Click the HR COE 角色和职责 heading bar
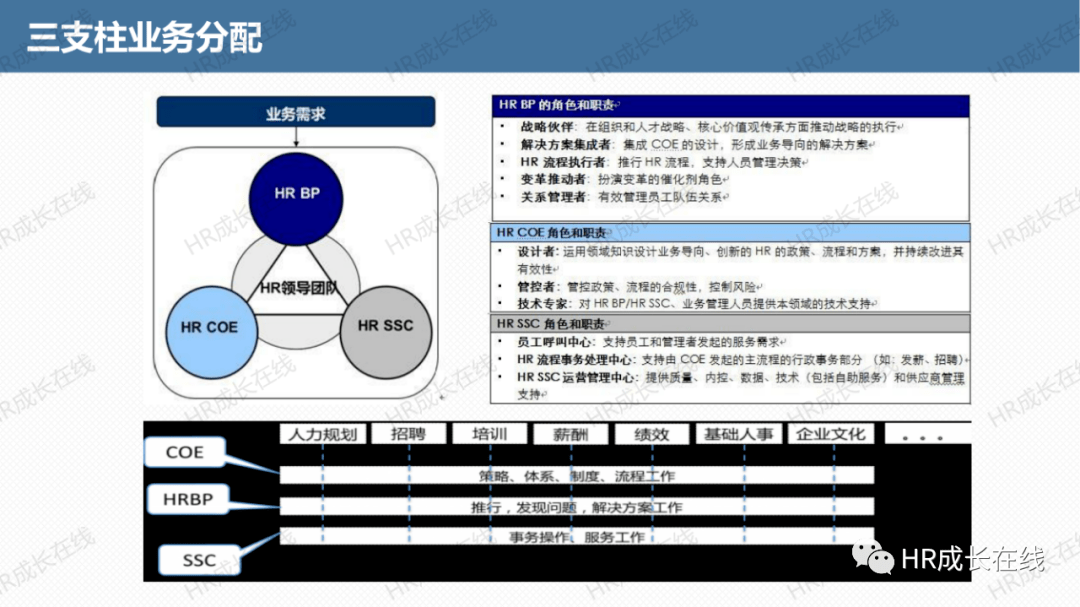This screenshot has height=607, width=1080. point(730,232)
